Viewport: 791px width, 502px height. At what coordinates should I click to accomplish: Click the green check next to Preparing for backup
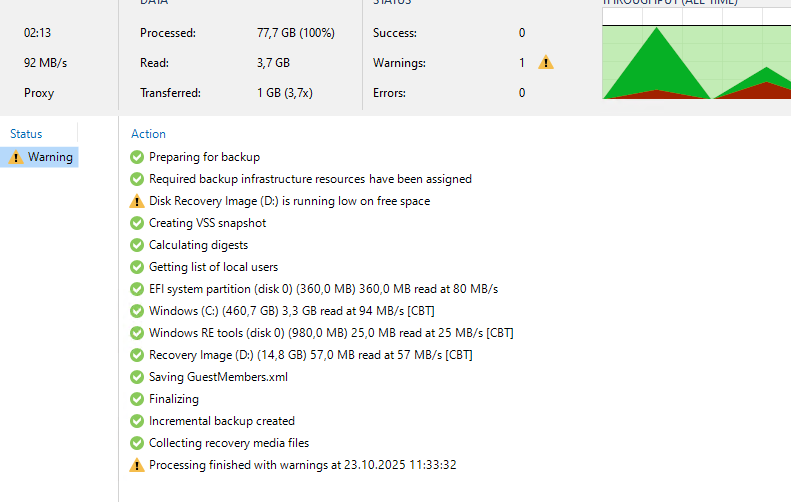click(137, 157)
